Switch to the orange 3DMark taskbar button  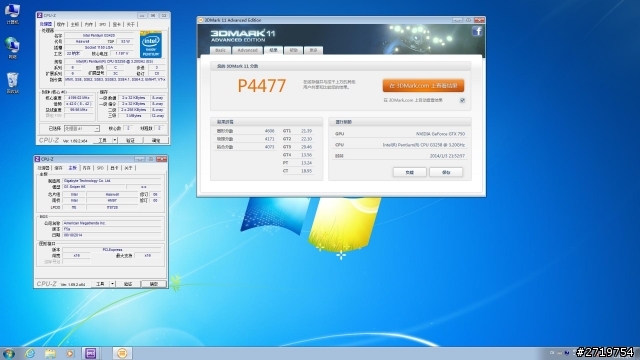click(122, 353)
